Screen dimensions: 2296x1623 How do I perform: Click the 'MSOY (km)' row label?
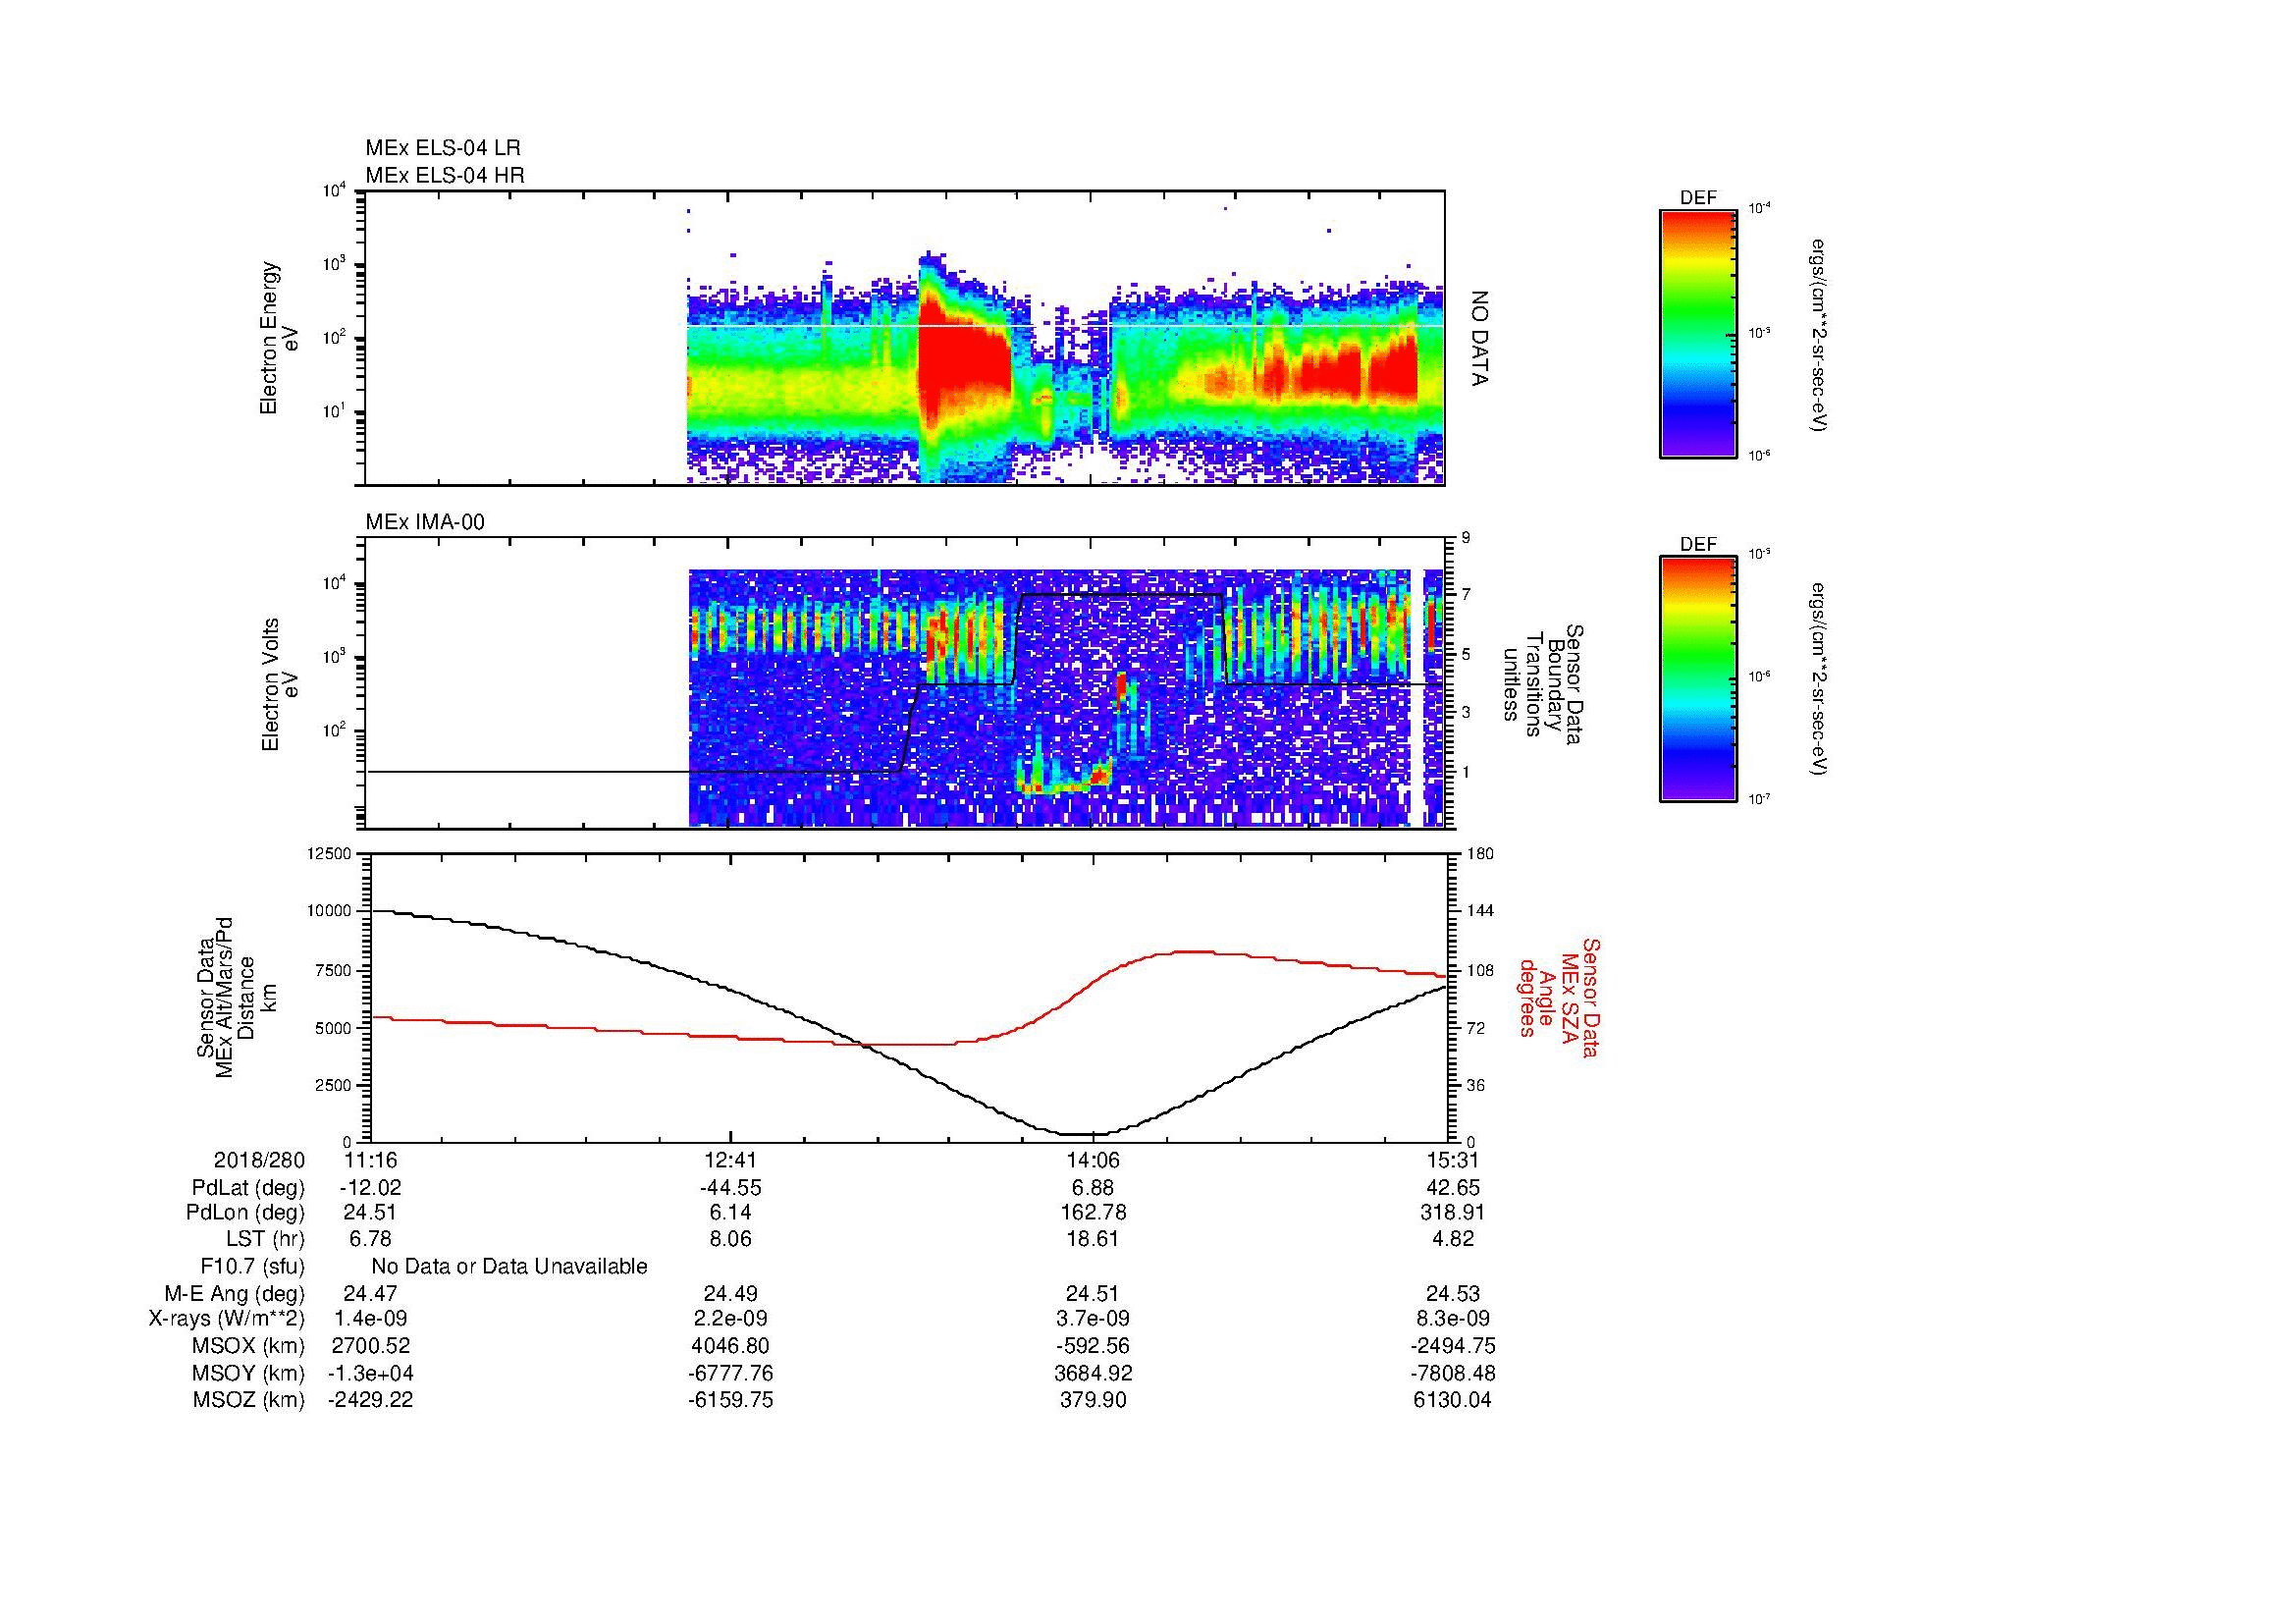coord(249,1374)
